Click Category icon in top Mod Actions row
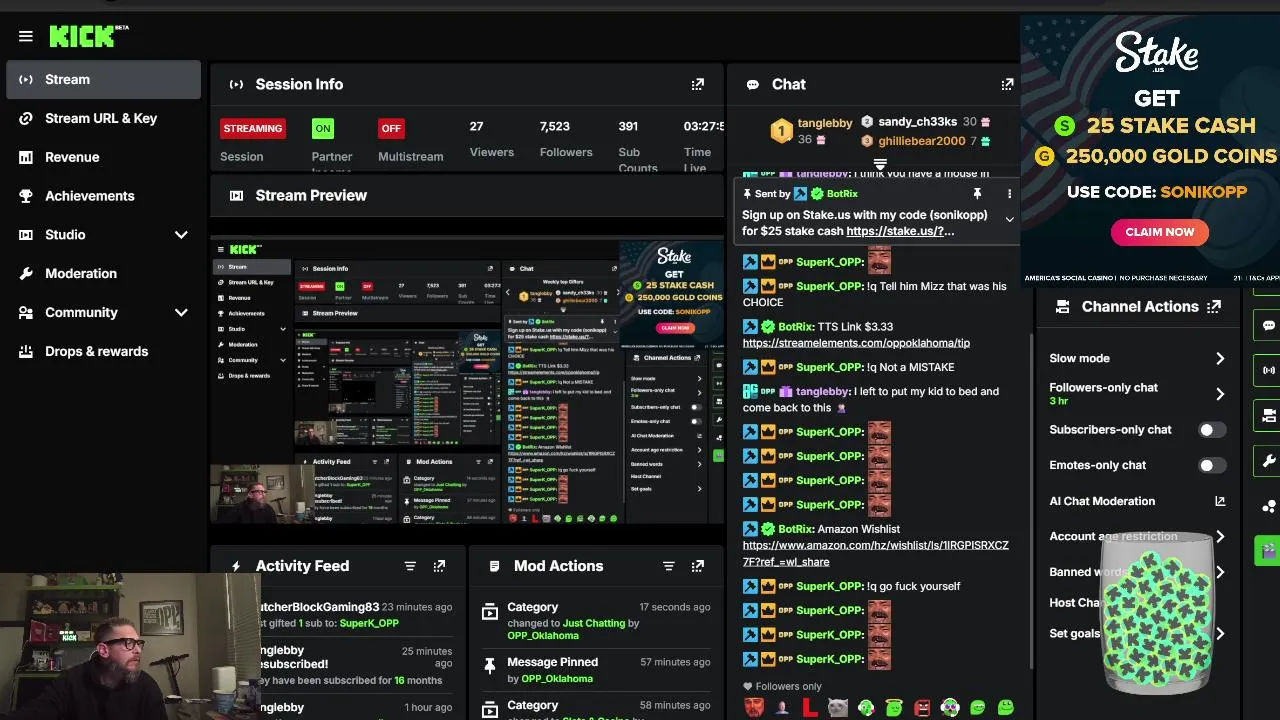 [490, 611]
